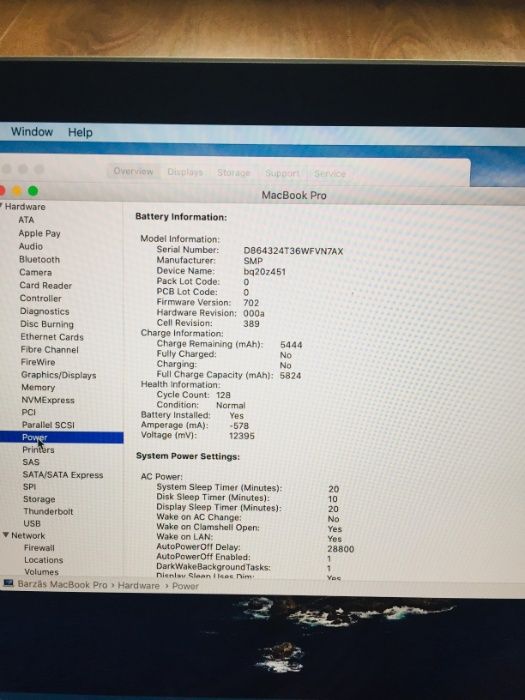Click the MacBook Pro window title
The height and width of the screenshot is (700, 525).
294,195
